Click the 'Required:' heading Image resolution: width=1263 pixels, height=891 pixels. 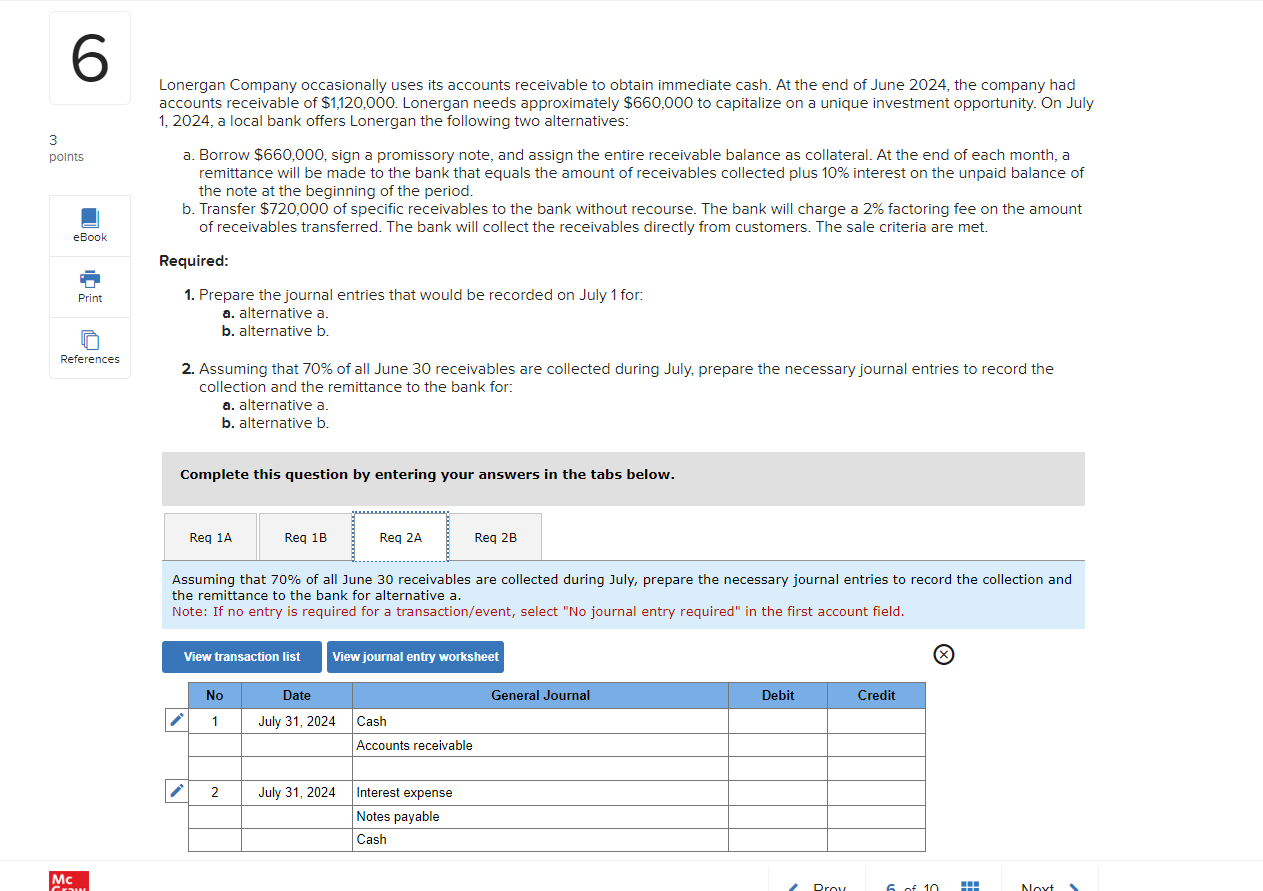coord(194,261)
